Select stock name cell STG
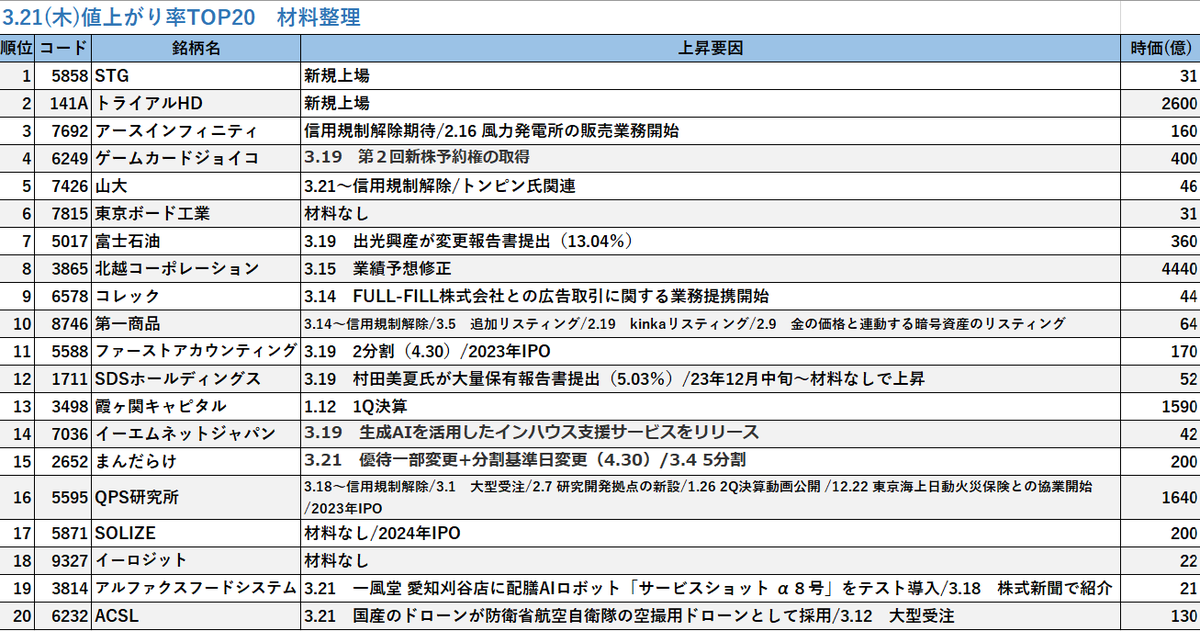The width and height of the screenshot is (1200, 631). coord(196,76)
